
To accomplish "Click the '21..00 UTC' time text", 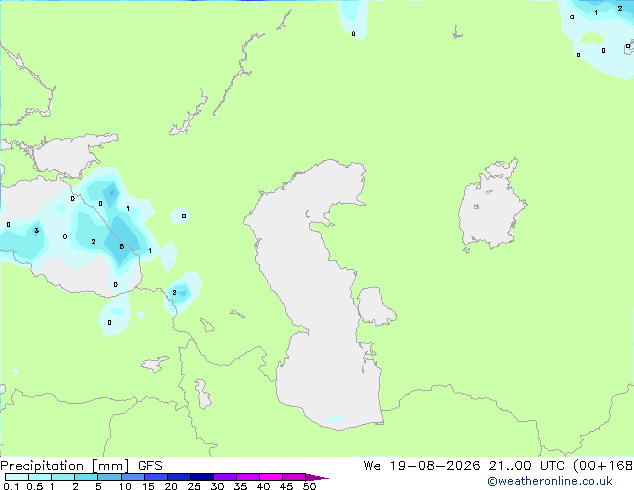I will pos(526,466).
